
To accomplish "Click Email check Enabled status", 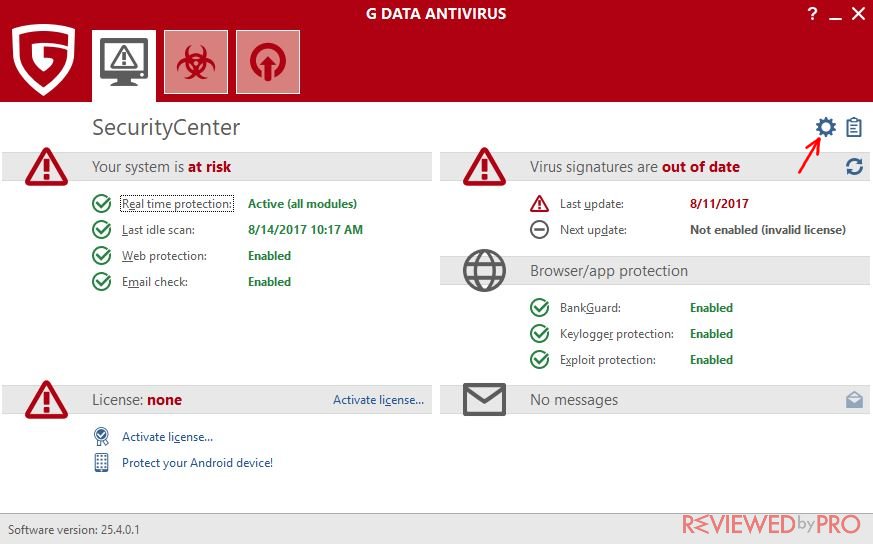I will tap(269, 282).
